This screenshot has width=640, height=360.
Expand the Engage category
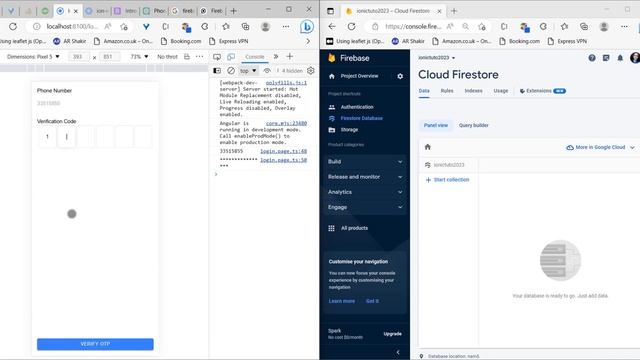(x=365, y=207)
